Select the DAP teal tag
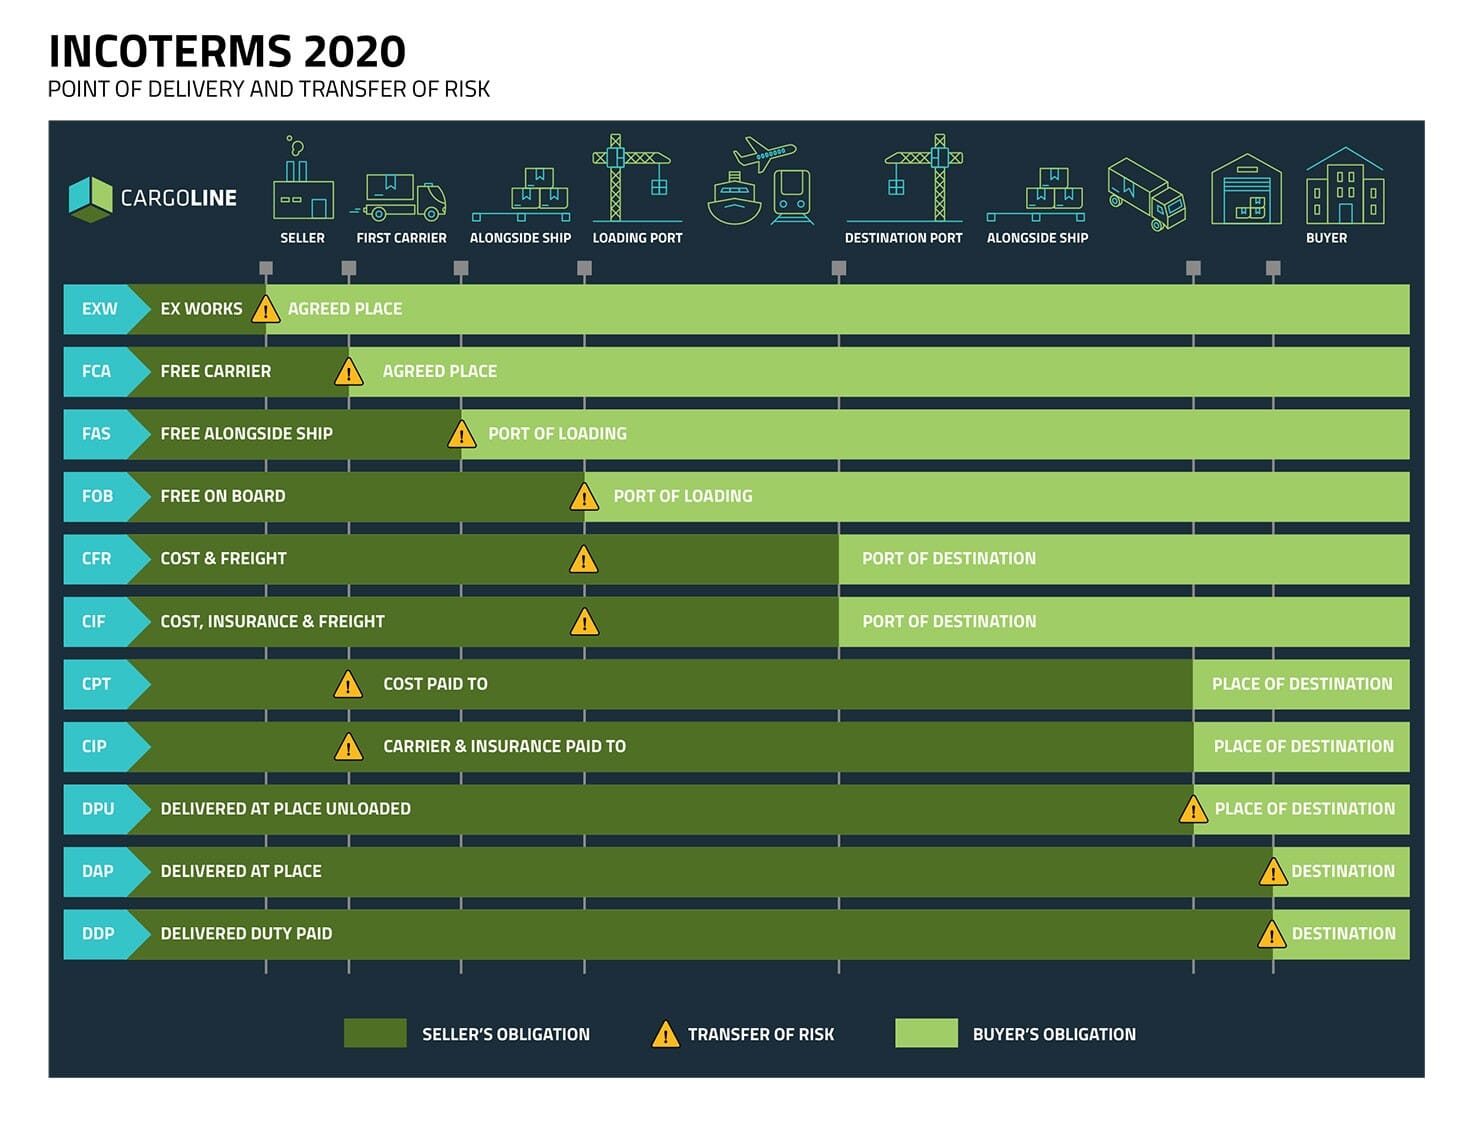The width and height of the screenshot is (1471, 1123). (106, 872)
